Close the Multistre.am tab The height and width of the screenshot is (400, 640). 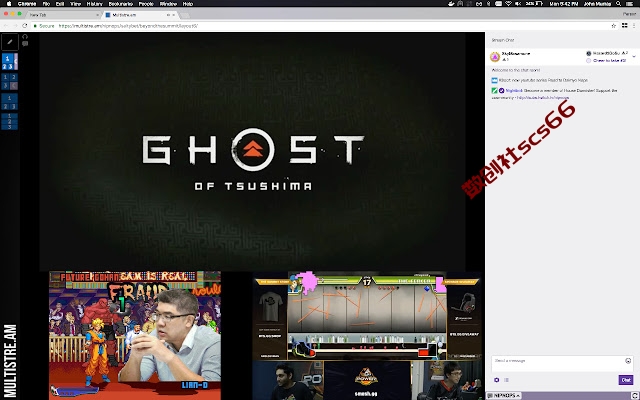[174, 15]
